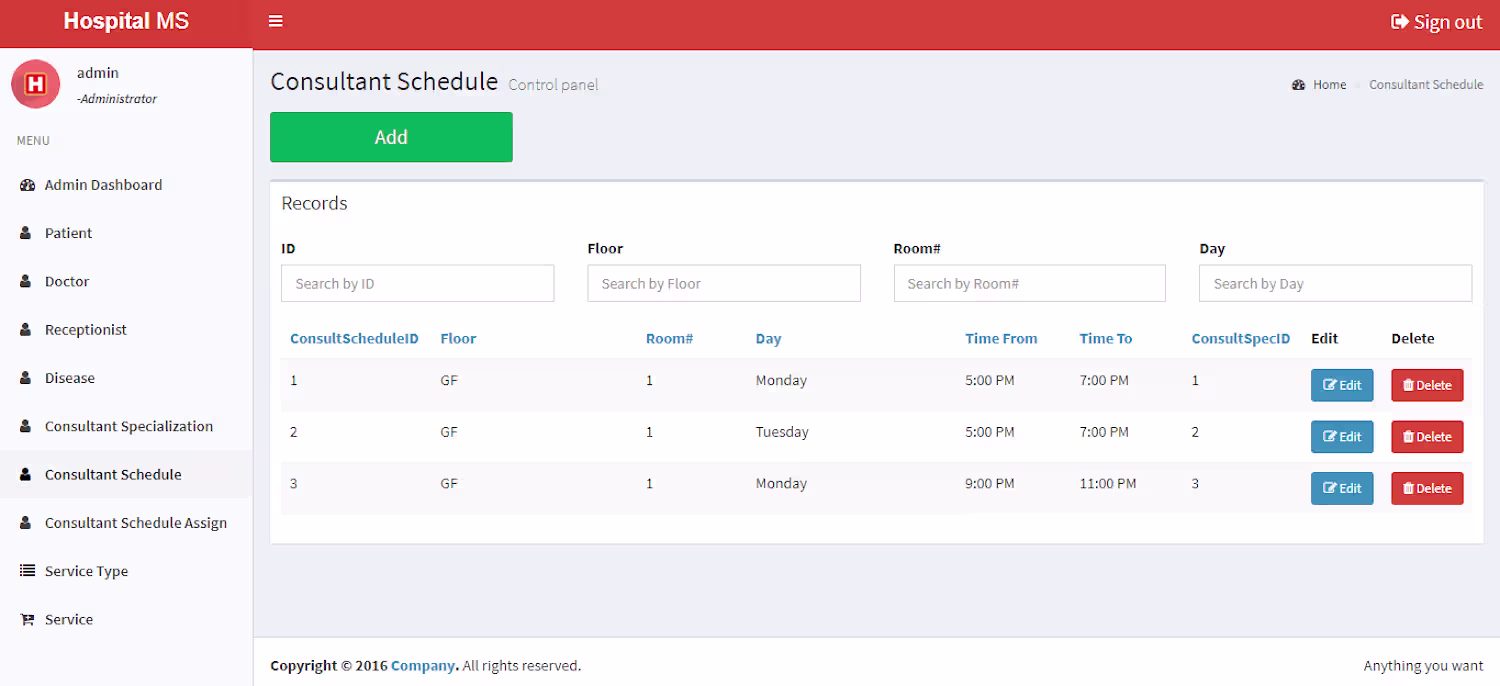Click the Service Type list icon

[27, 571]
